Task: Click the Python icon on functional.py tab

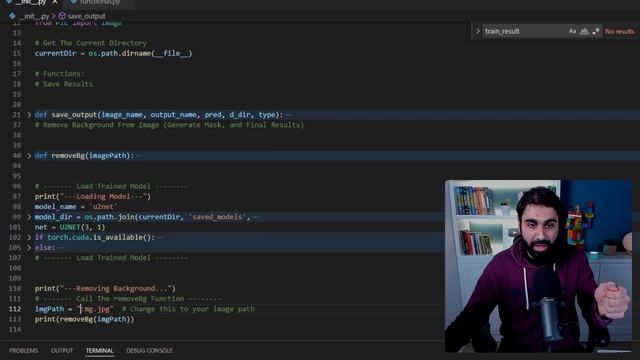Action: coord(73,2)
